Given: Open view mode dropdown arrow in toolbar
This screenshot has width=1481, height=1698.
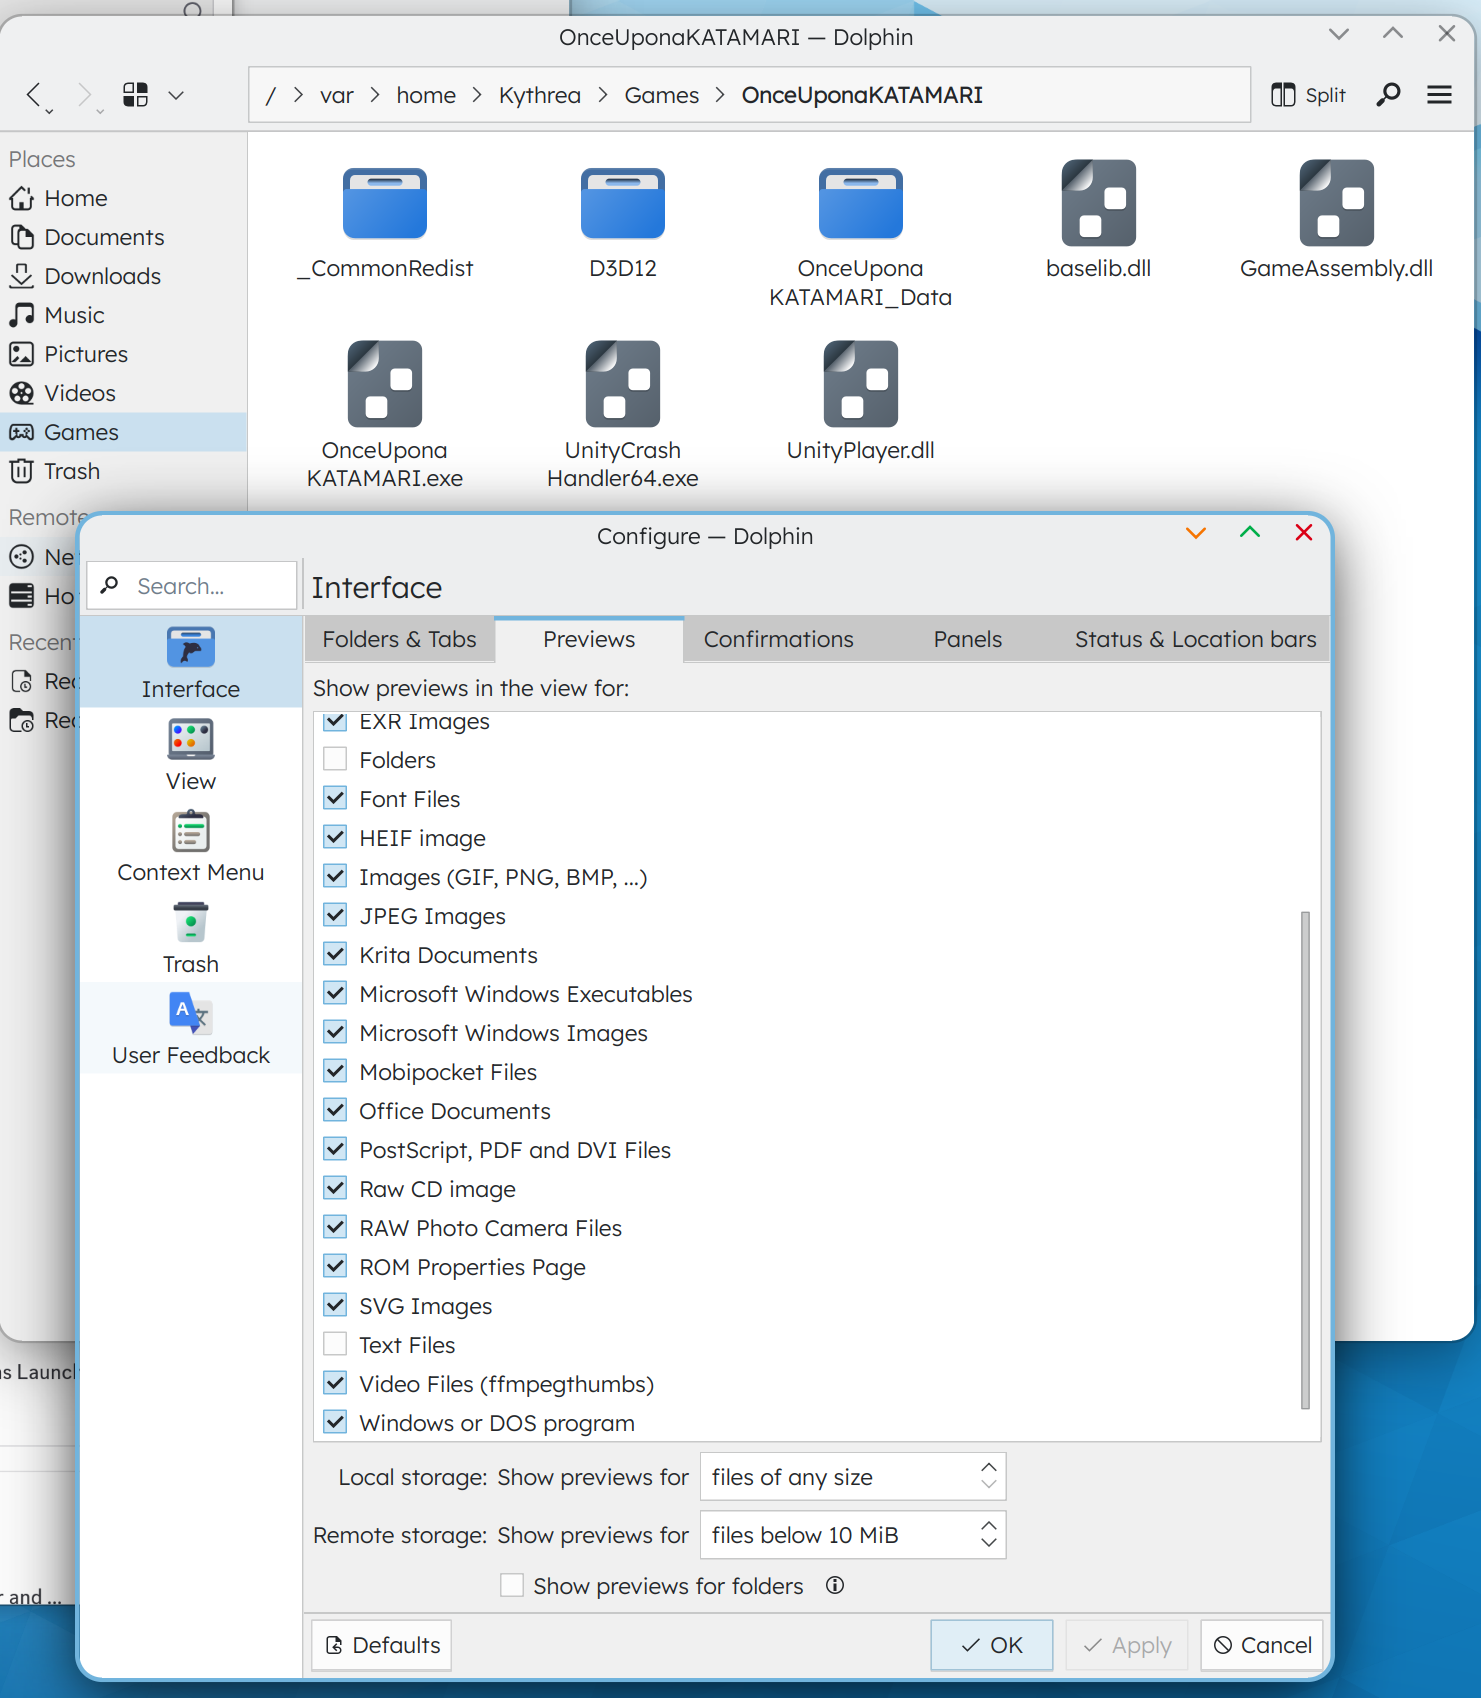Looking at the screenshot, I should [x=176, y=95].
